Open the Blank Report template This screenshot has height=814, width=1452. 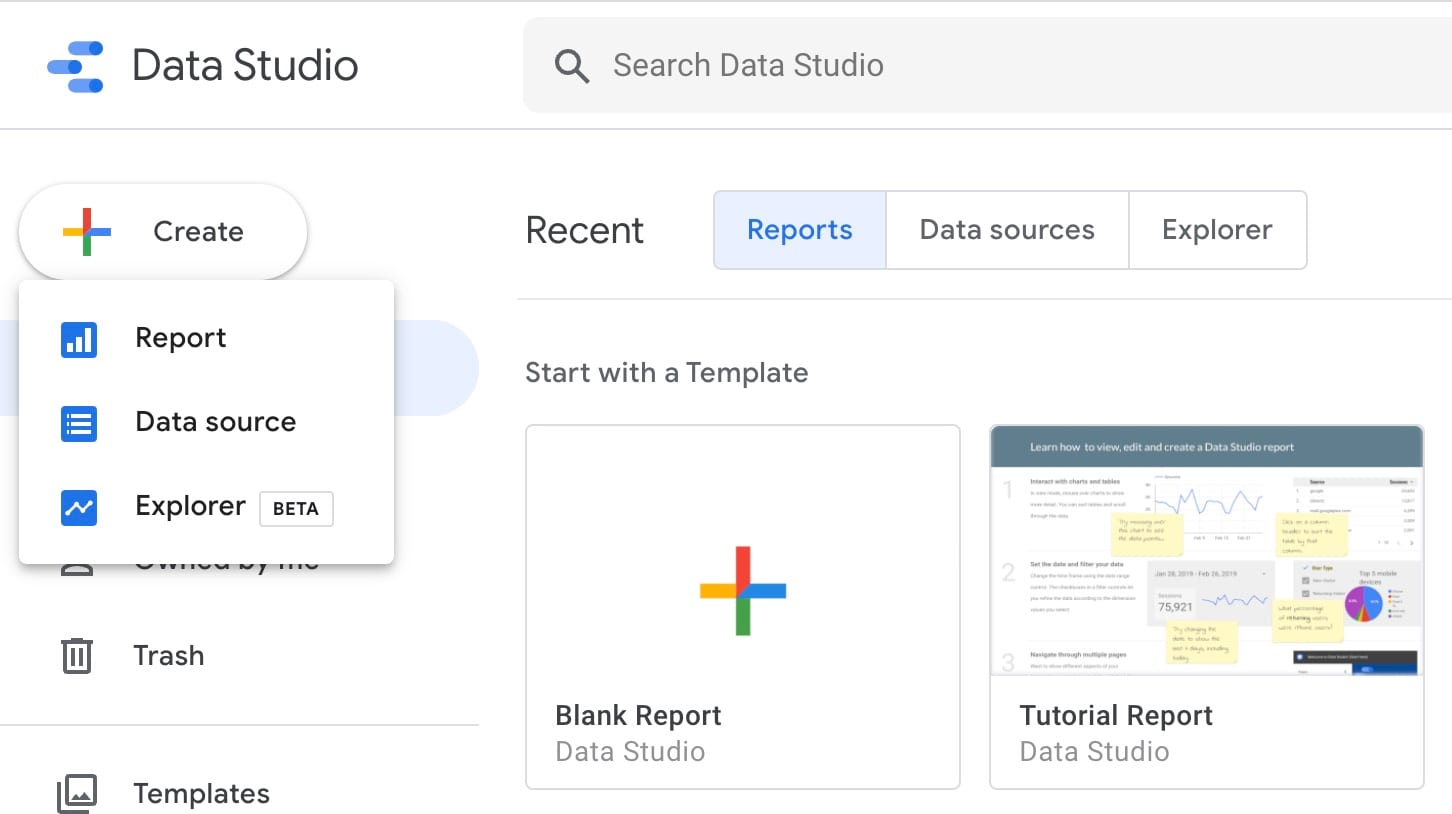742,606
